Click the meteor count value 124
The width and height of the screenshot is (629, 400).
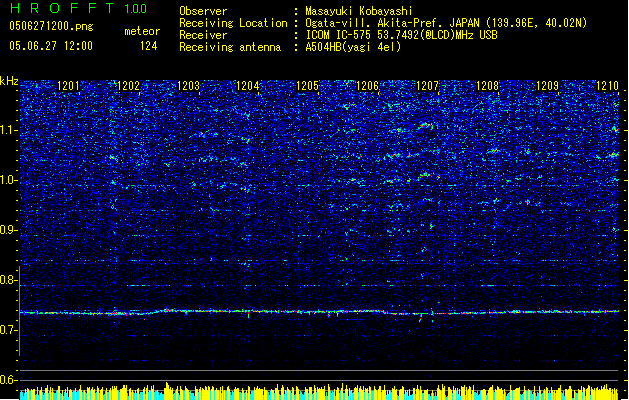(x=148, y=46)
